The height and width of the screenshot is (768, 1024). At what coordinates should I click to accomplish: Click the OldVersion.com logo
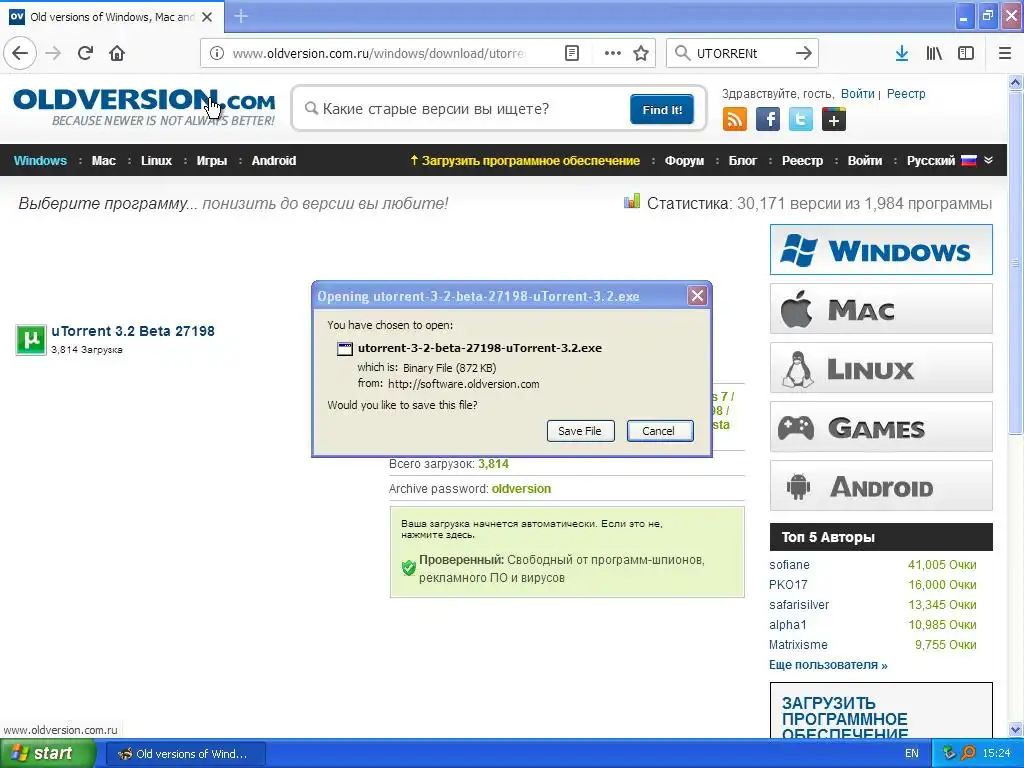[x=144, y=107]
